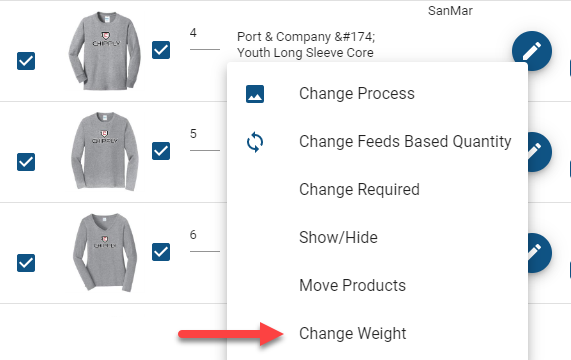The width and height of the screenshot is (571, 360).
Task: Open the V-neck long sleeve shirt thumbnail
Action: (105, 253)
